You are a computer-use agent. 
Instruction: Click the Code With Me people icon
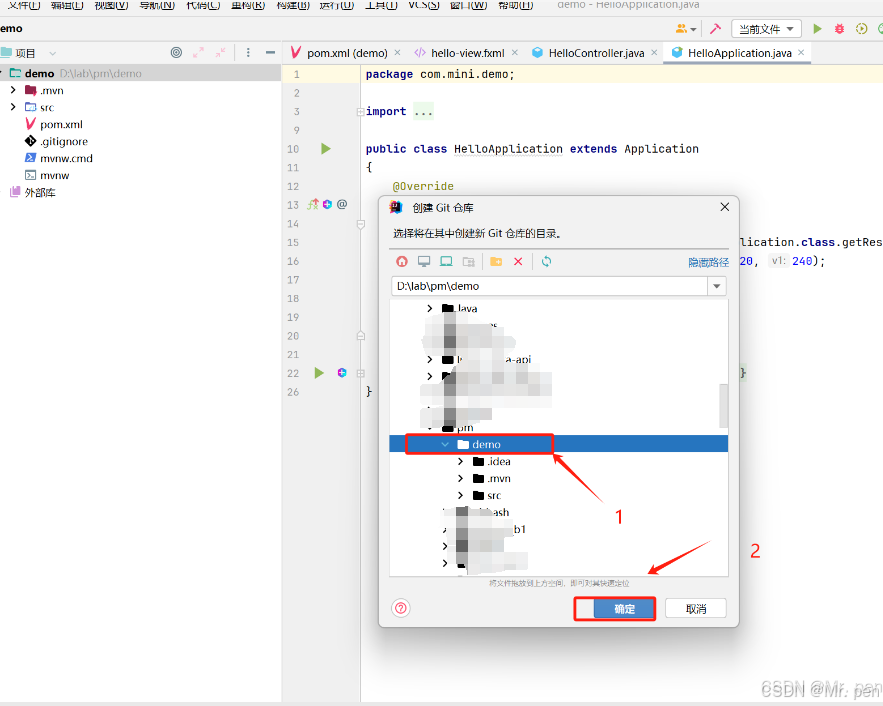pyautogui.click(x=685, y=28)
